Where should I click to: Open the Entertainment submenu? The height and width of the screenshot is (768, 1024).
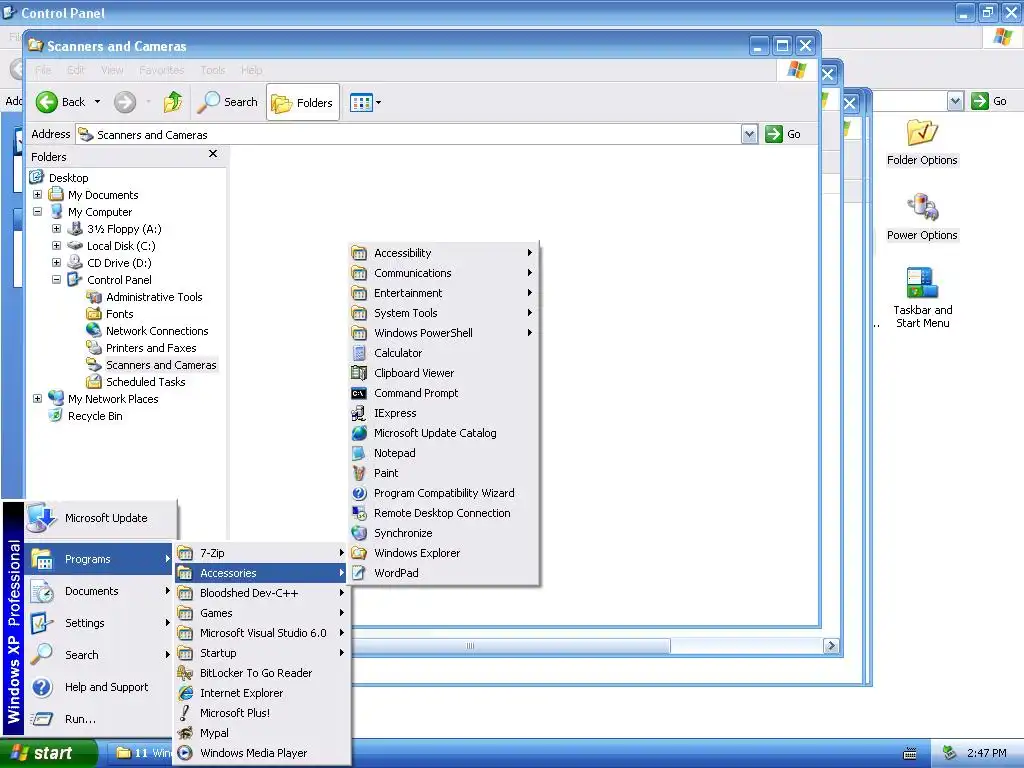pyautogui.click(x=444, y=293)
